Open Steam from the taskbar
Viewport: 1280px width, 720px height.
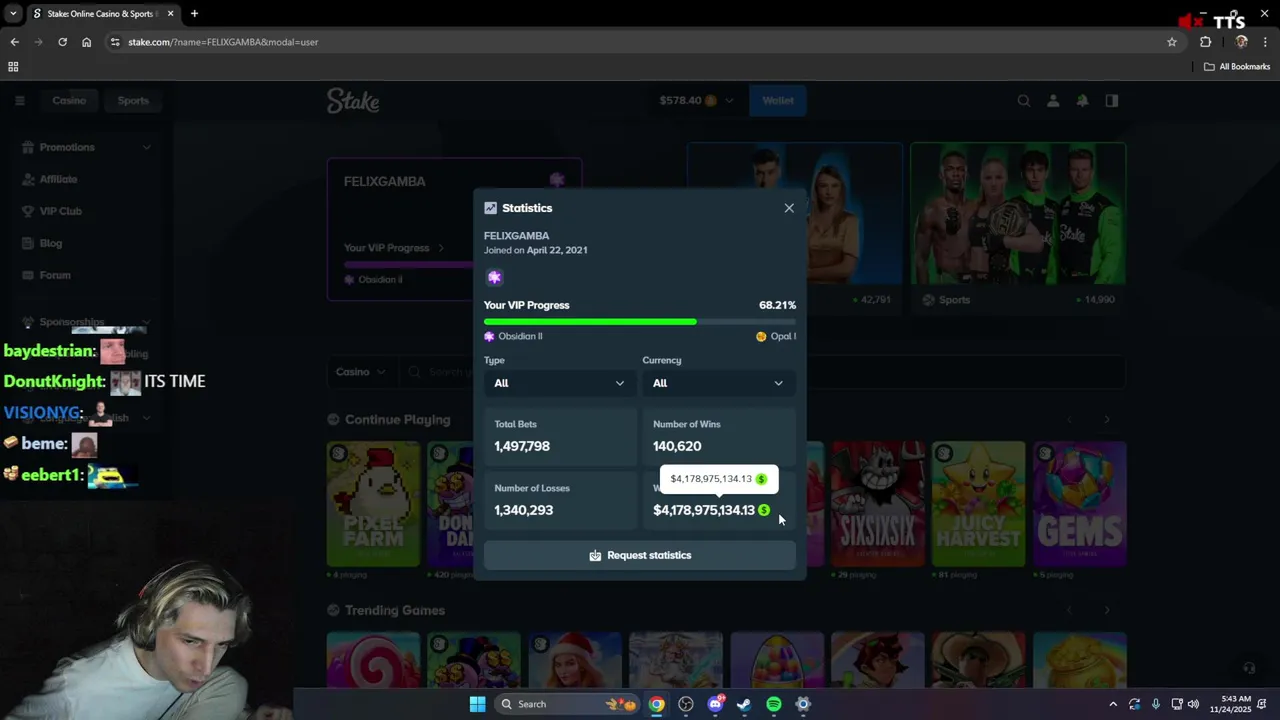click(x=744, y=704)
